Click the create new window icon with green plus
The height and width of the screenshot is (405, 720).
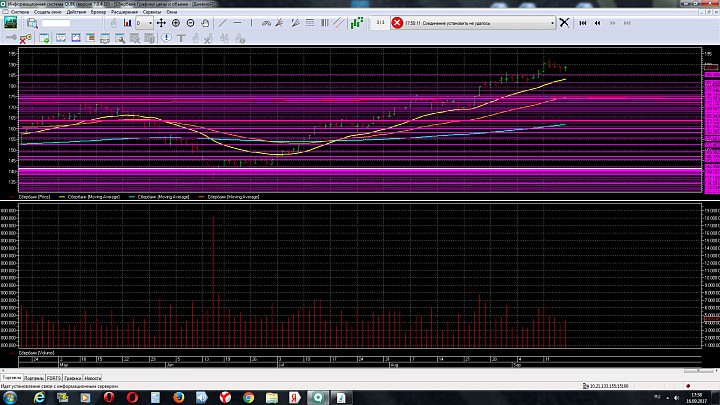[x=45, y=39]
